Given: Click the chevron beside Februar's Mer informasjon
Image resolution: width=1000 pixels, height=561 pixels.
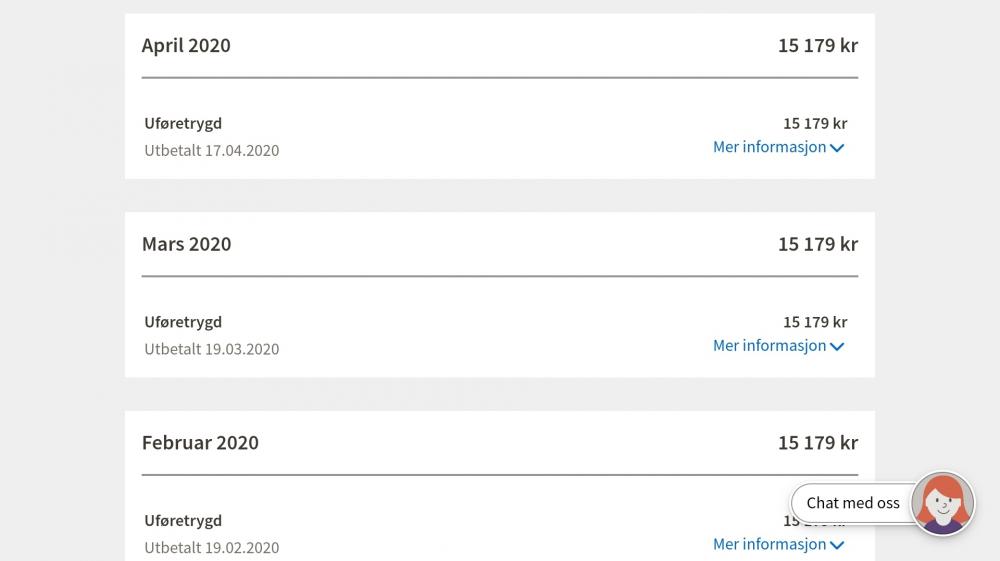Looking at the screenshot, I should click(x=837, y=545).
